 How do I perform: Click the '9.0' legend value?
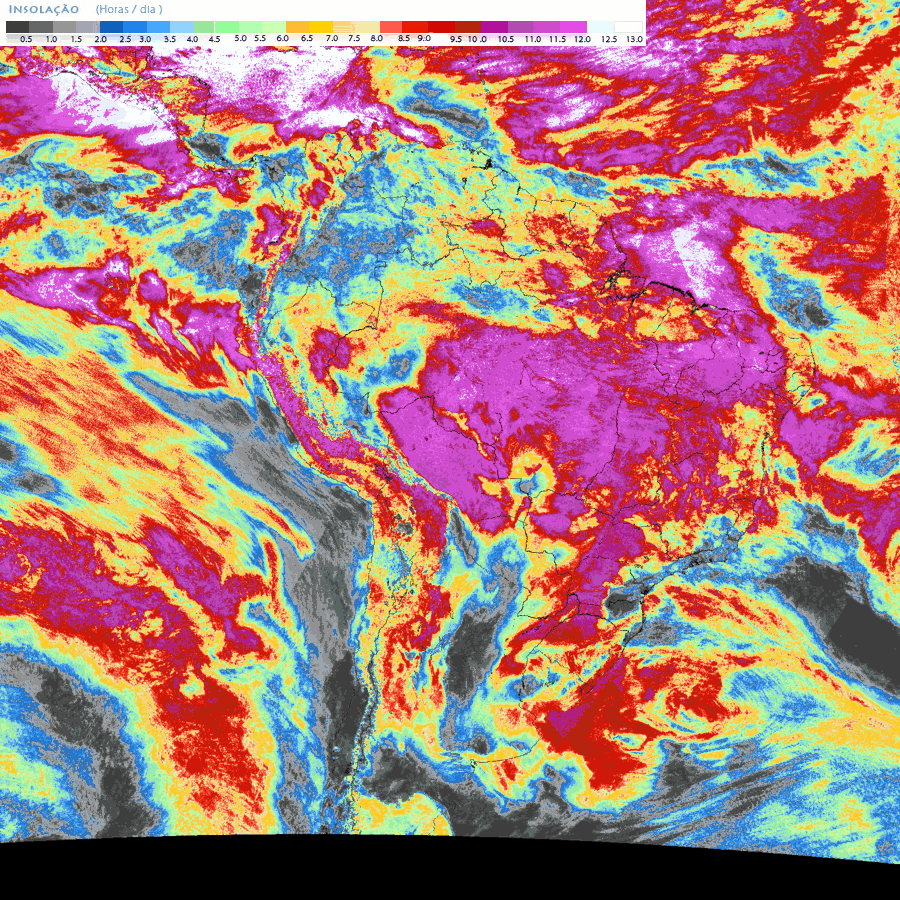click(424, 38)
